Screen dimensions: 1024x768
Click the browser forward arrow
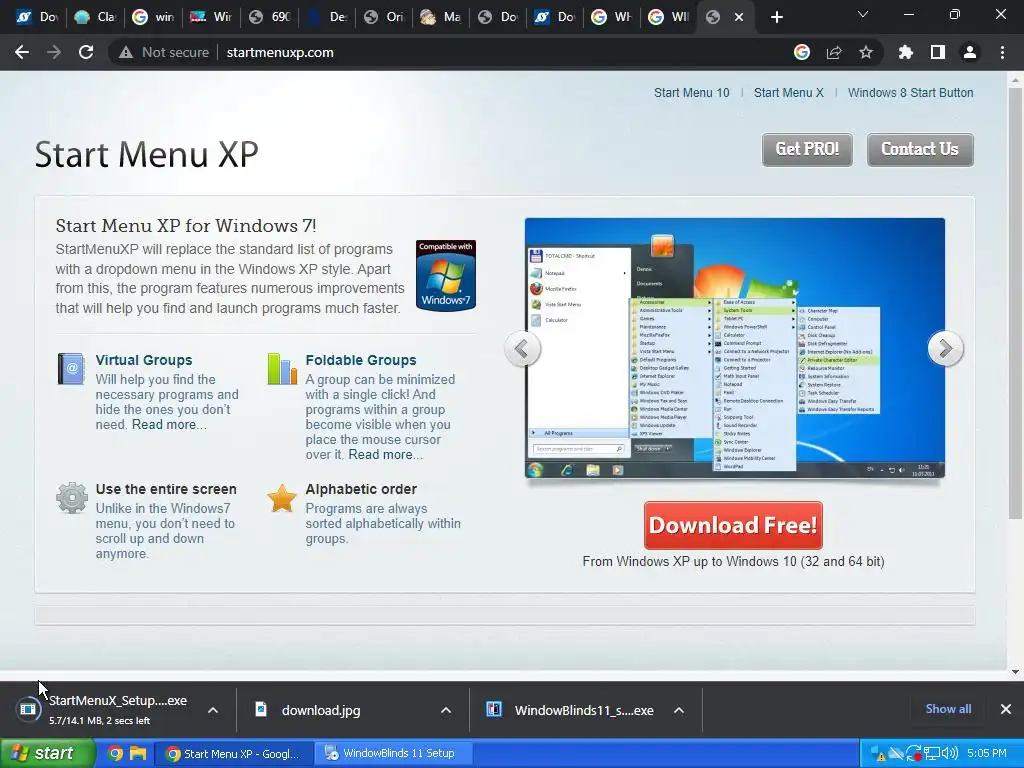[54, 52]
